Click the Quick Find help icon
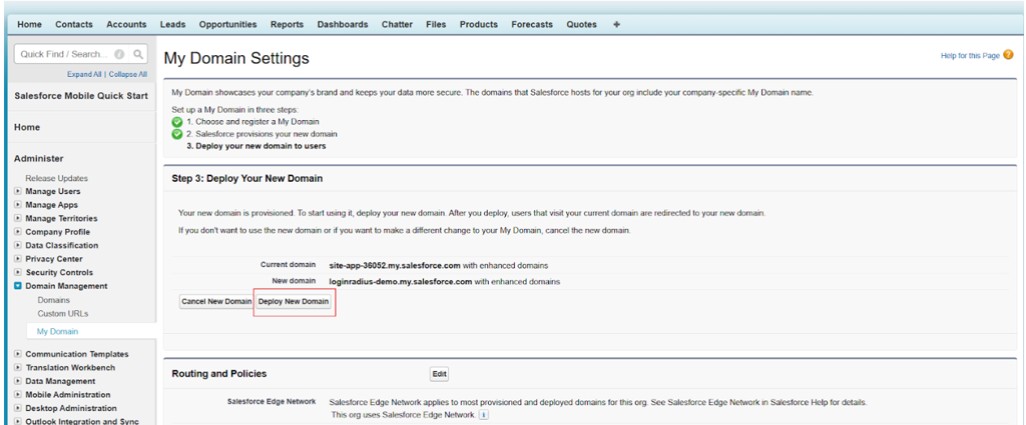Image resolution: width=1026 pixels, height=425 pixels. (x=120, y=54)
